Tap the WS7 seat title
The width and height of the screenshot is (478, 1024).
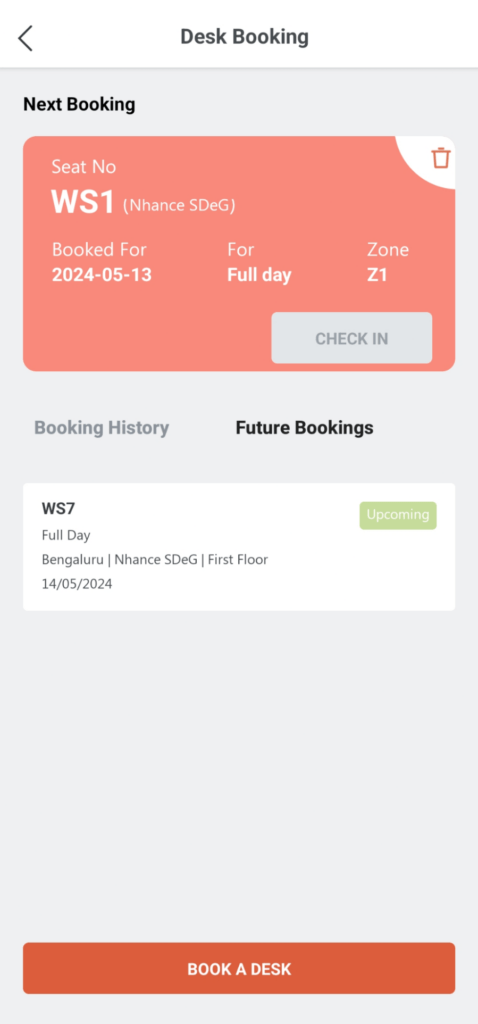click(x=59, y=509)
